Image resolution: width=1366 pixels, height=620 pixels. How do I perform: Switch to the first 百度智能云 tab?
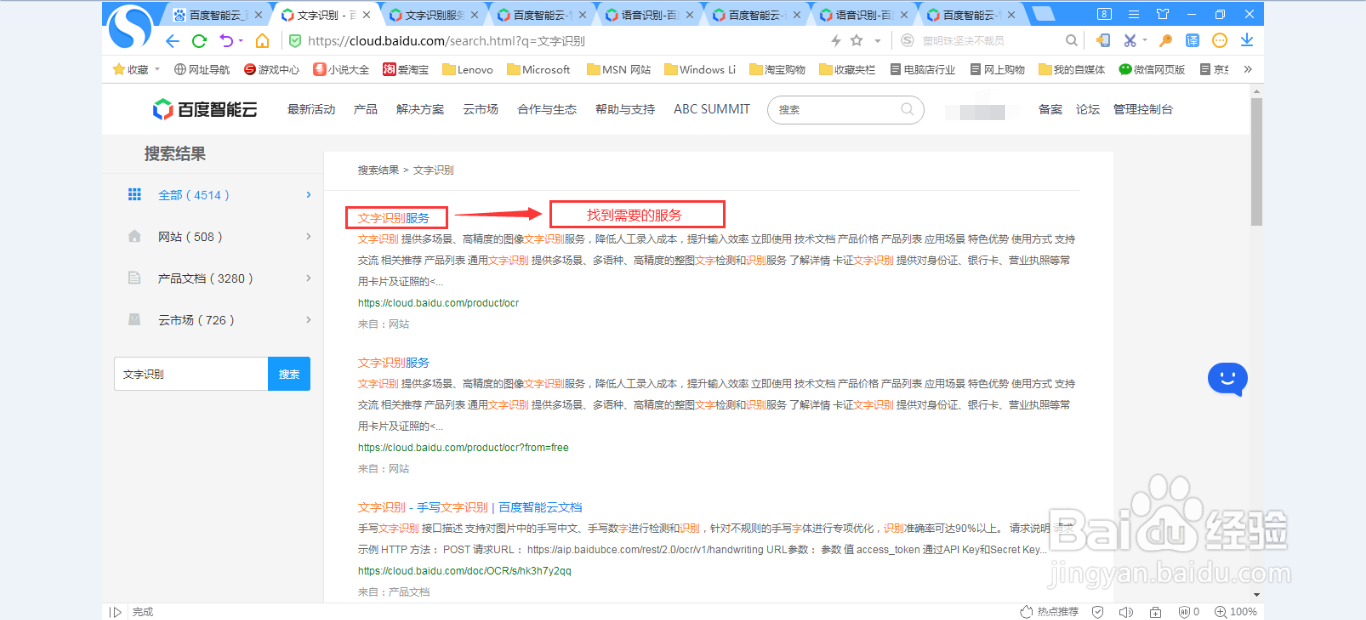[x=218, y=15]
